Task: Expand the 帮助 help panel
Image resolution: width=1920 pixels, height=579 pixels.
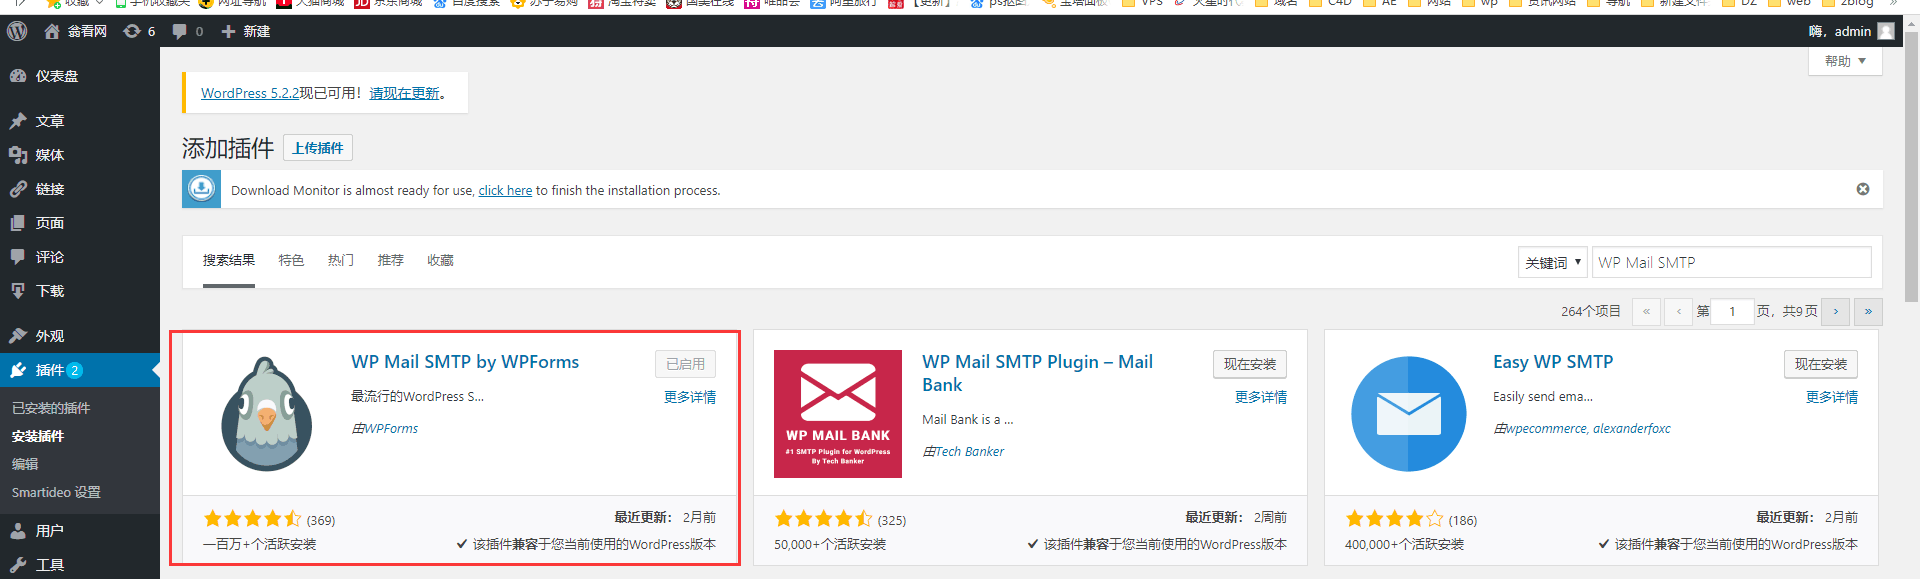Action: coord(1845,61)
